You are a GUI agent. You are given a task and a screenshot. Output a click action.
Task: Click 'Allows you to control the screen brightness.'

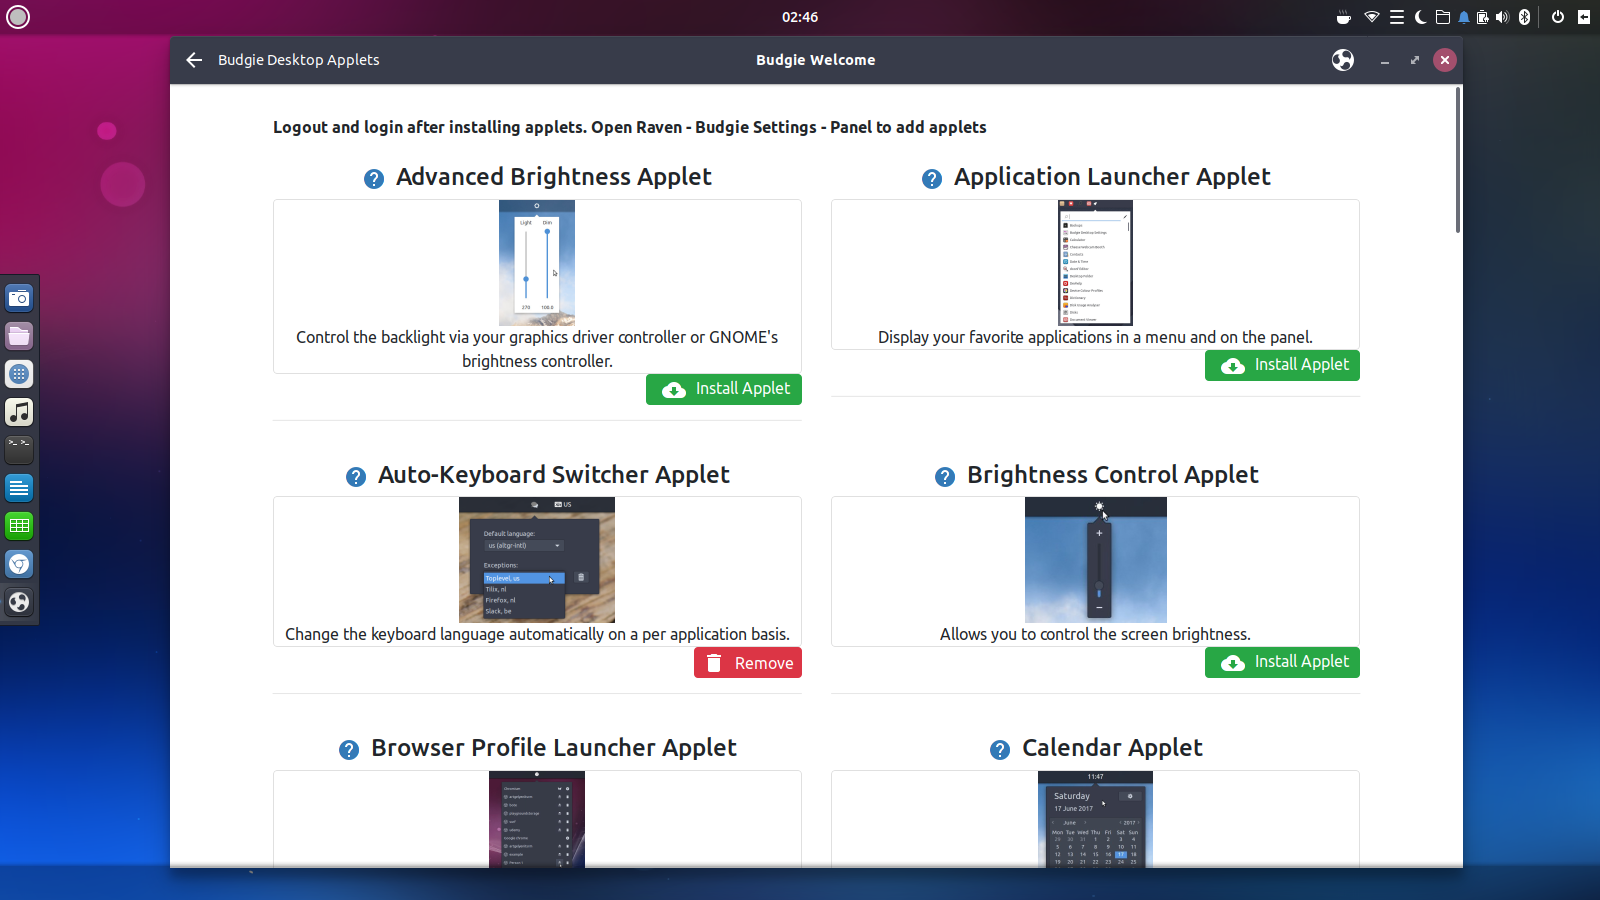click(1095, 634)
